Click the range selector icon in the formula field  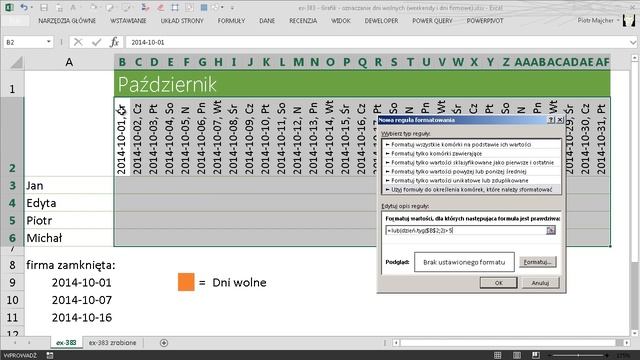pos(551,231)
